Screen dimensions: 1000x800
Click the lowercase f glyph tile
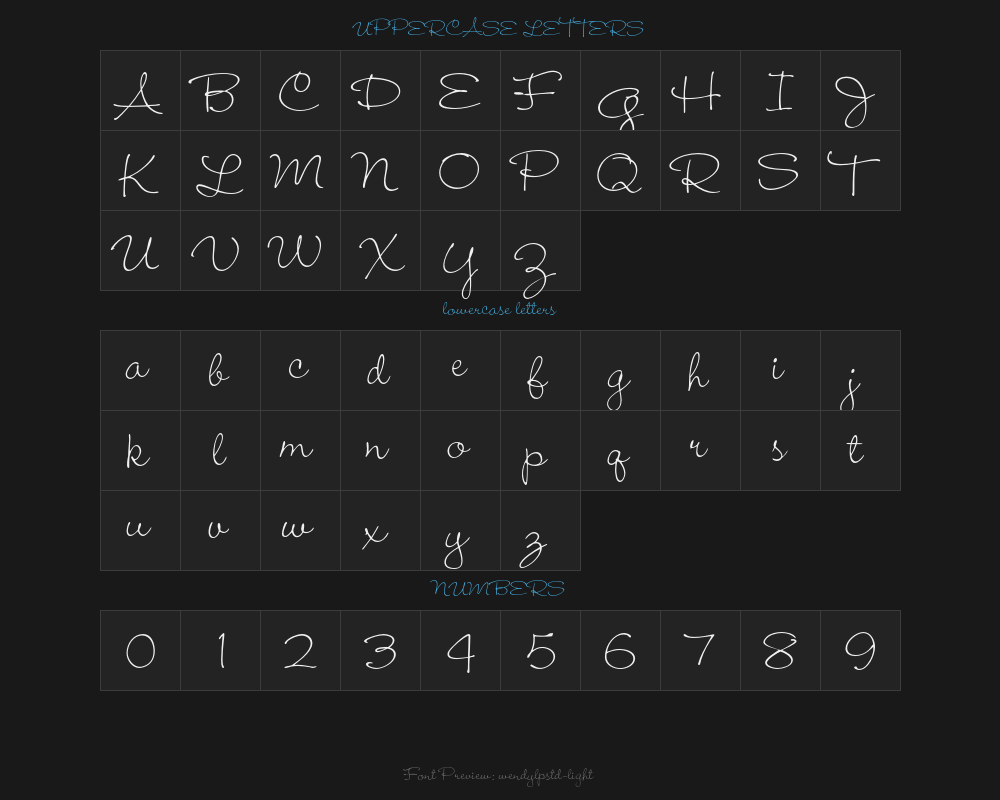tap(541, 371)
